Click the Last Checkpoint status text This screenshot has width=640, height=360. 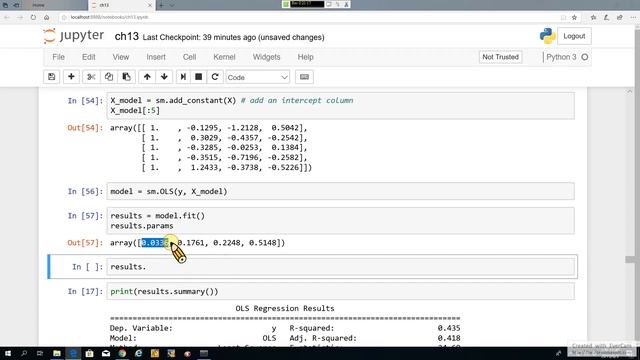pyautogui.click(x=233, y=37)
